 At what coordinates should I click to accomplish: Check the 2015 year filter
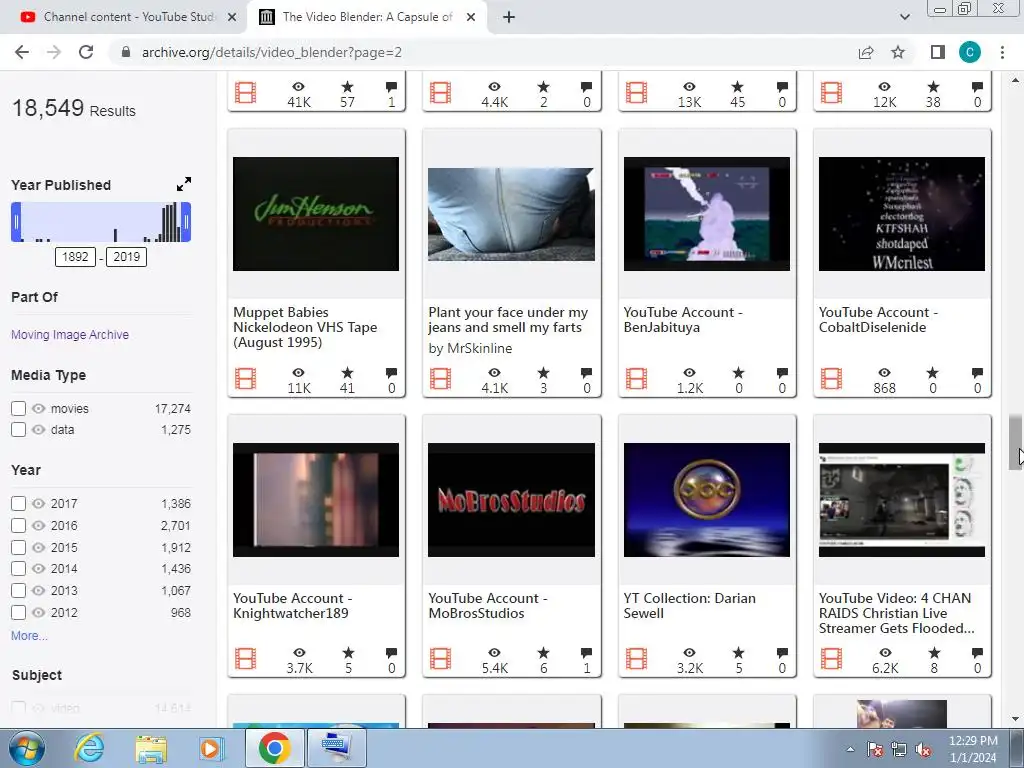tap(18, 547)
